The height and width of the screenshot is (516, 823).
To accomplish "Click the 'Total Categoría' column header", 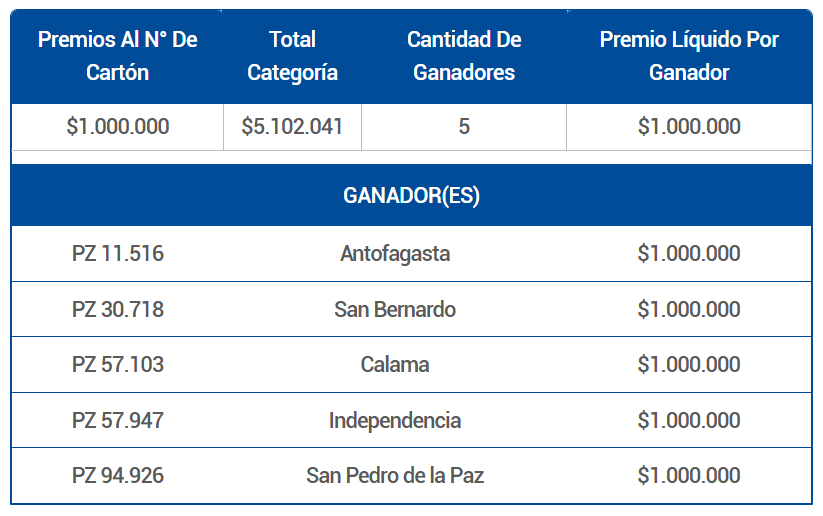I will pyautogui.click(x=292, y=56).
